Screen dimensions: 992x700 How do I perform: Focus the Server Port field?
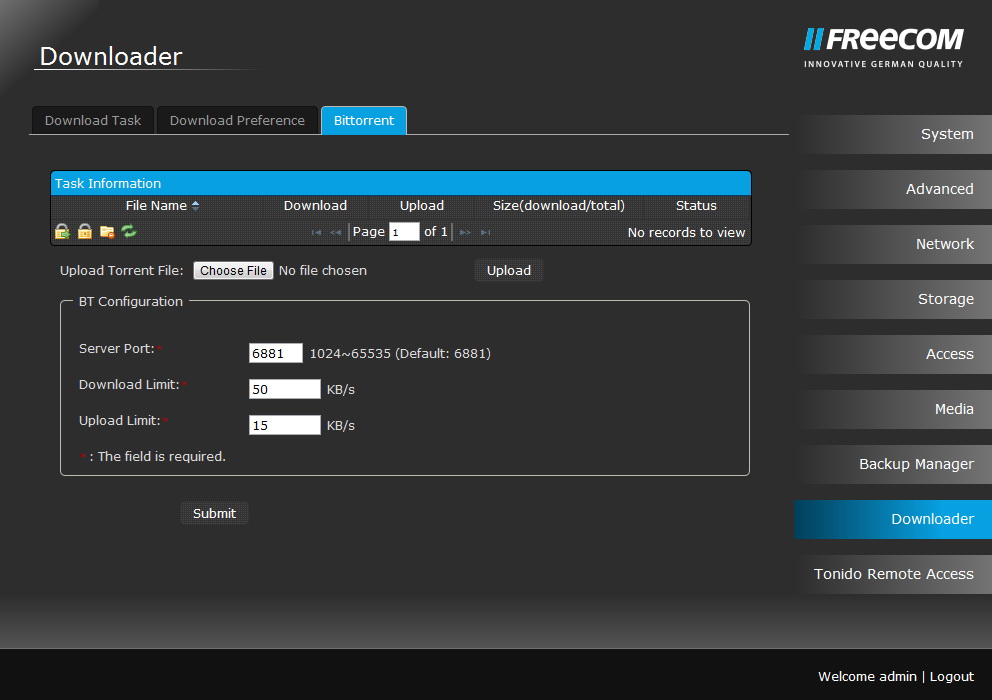pyautogui.click(x=276, y=353)
